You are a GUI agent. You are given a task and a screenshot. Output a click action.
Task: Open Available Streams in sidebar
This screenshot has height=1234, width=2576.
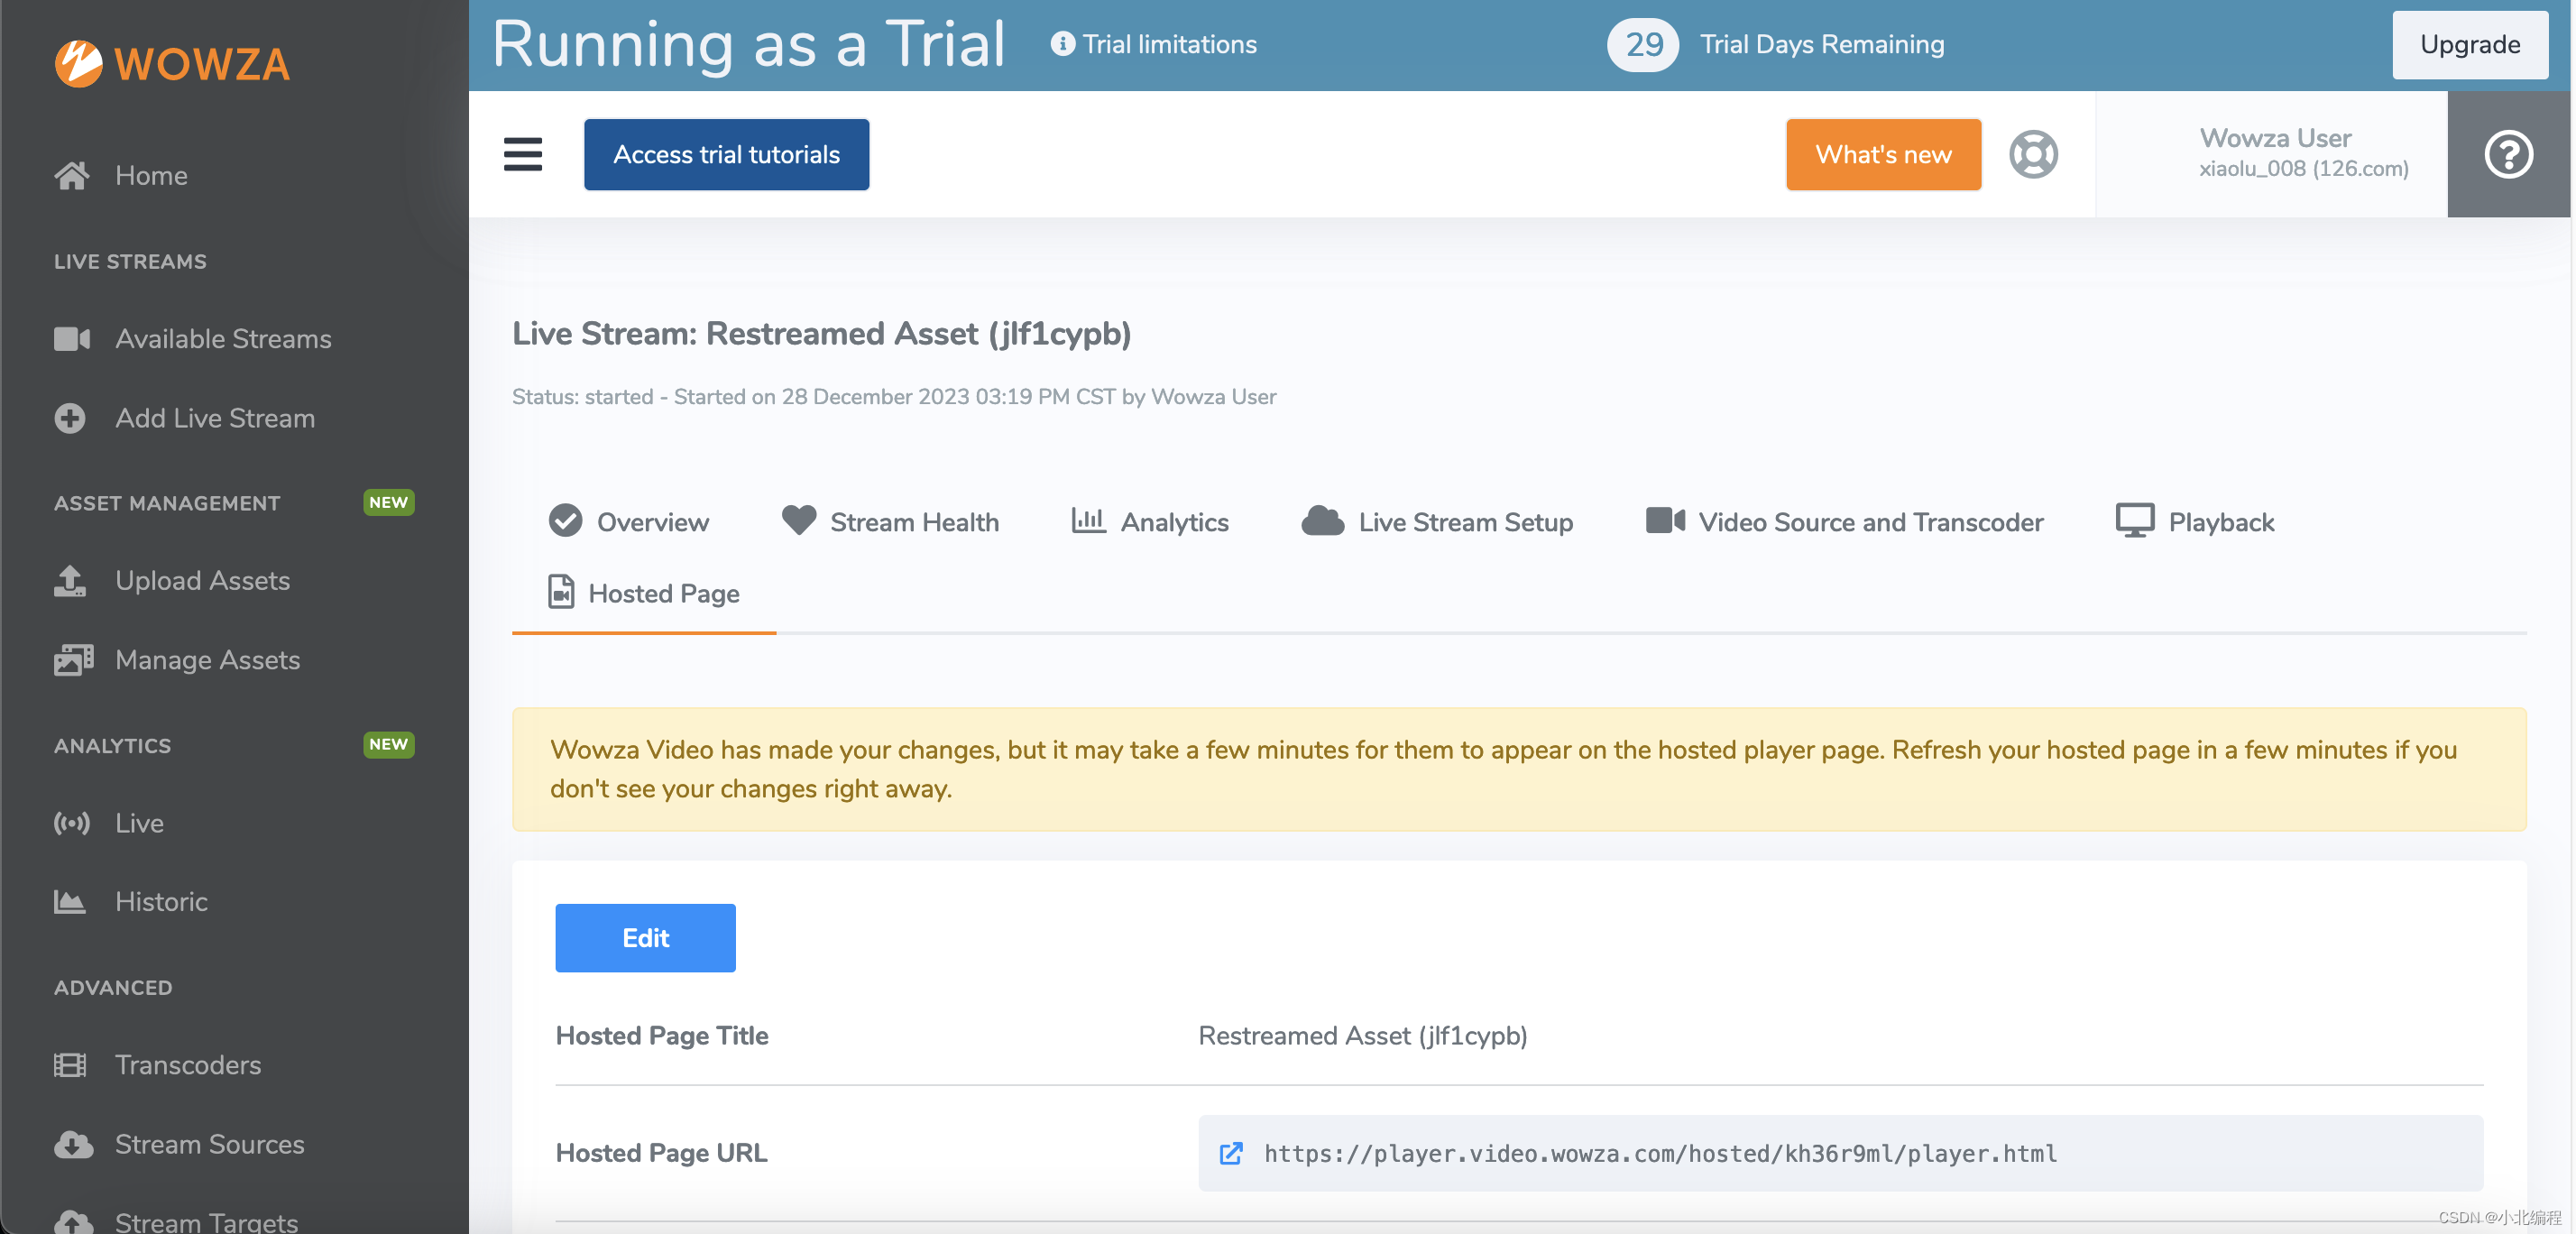[x=223, y=339]
